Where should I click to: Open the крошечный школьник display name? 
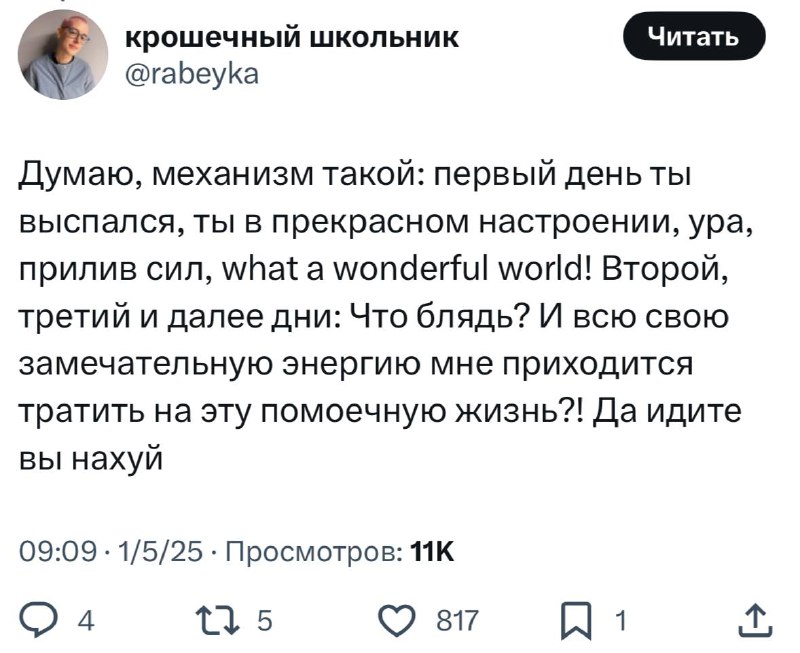point(292,38)
